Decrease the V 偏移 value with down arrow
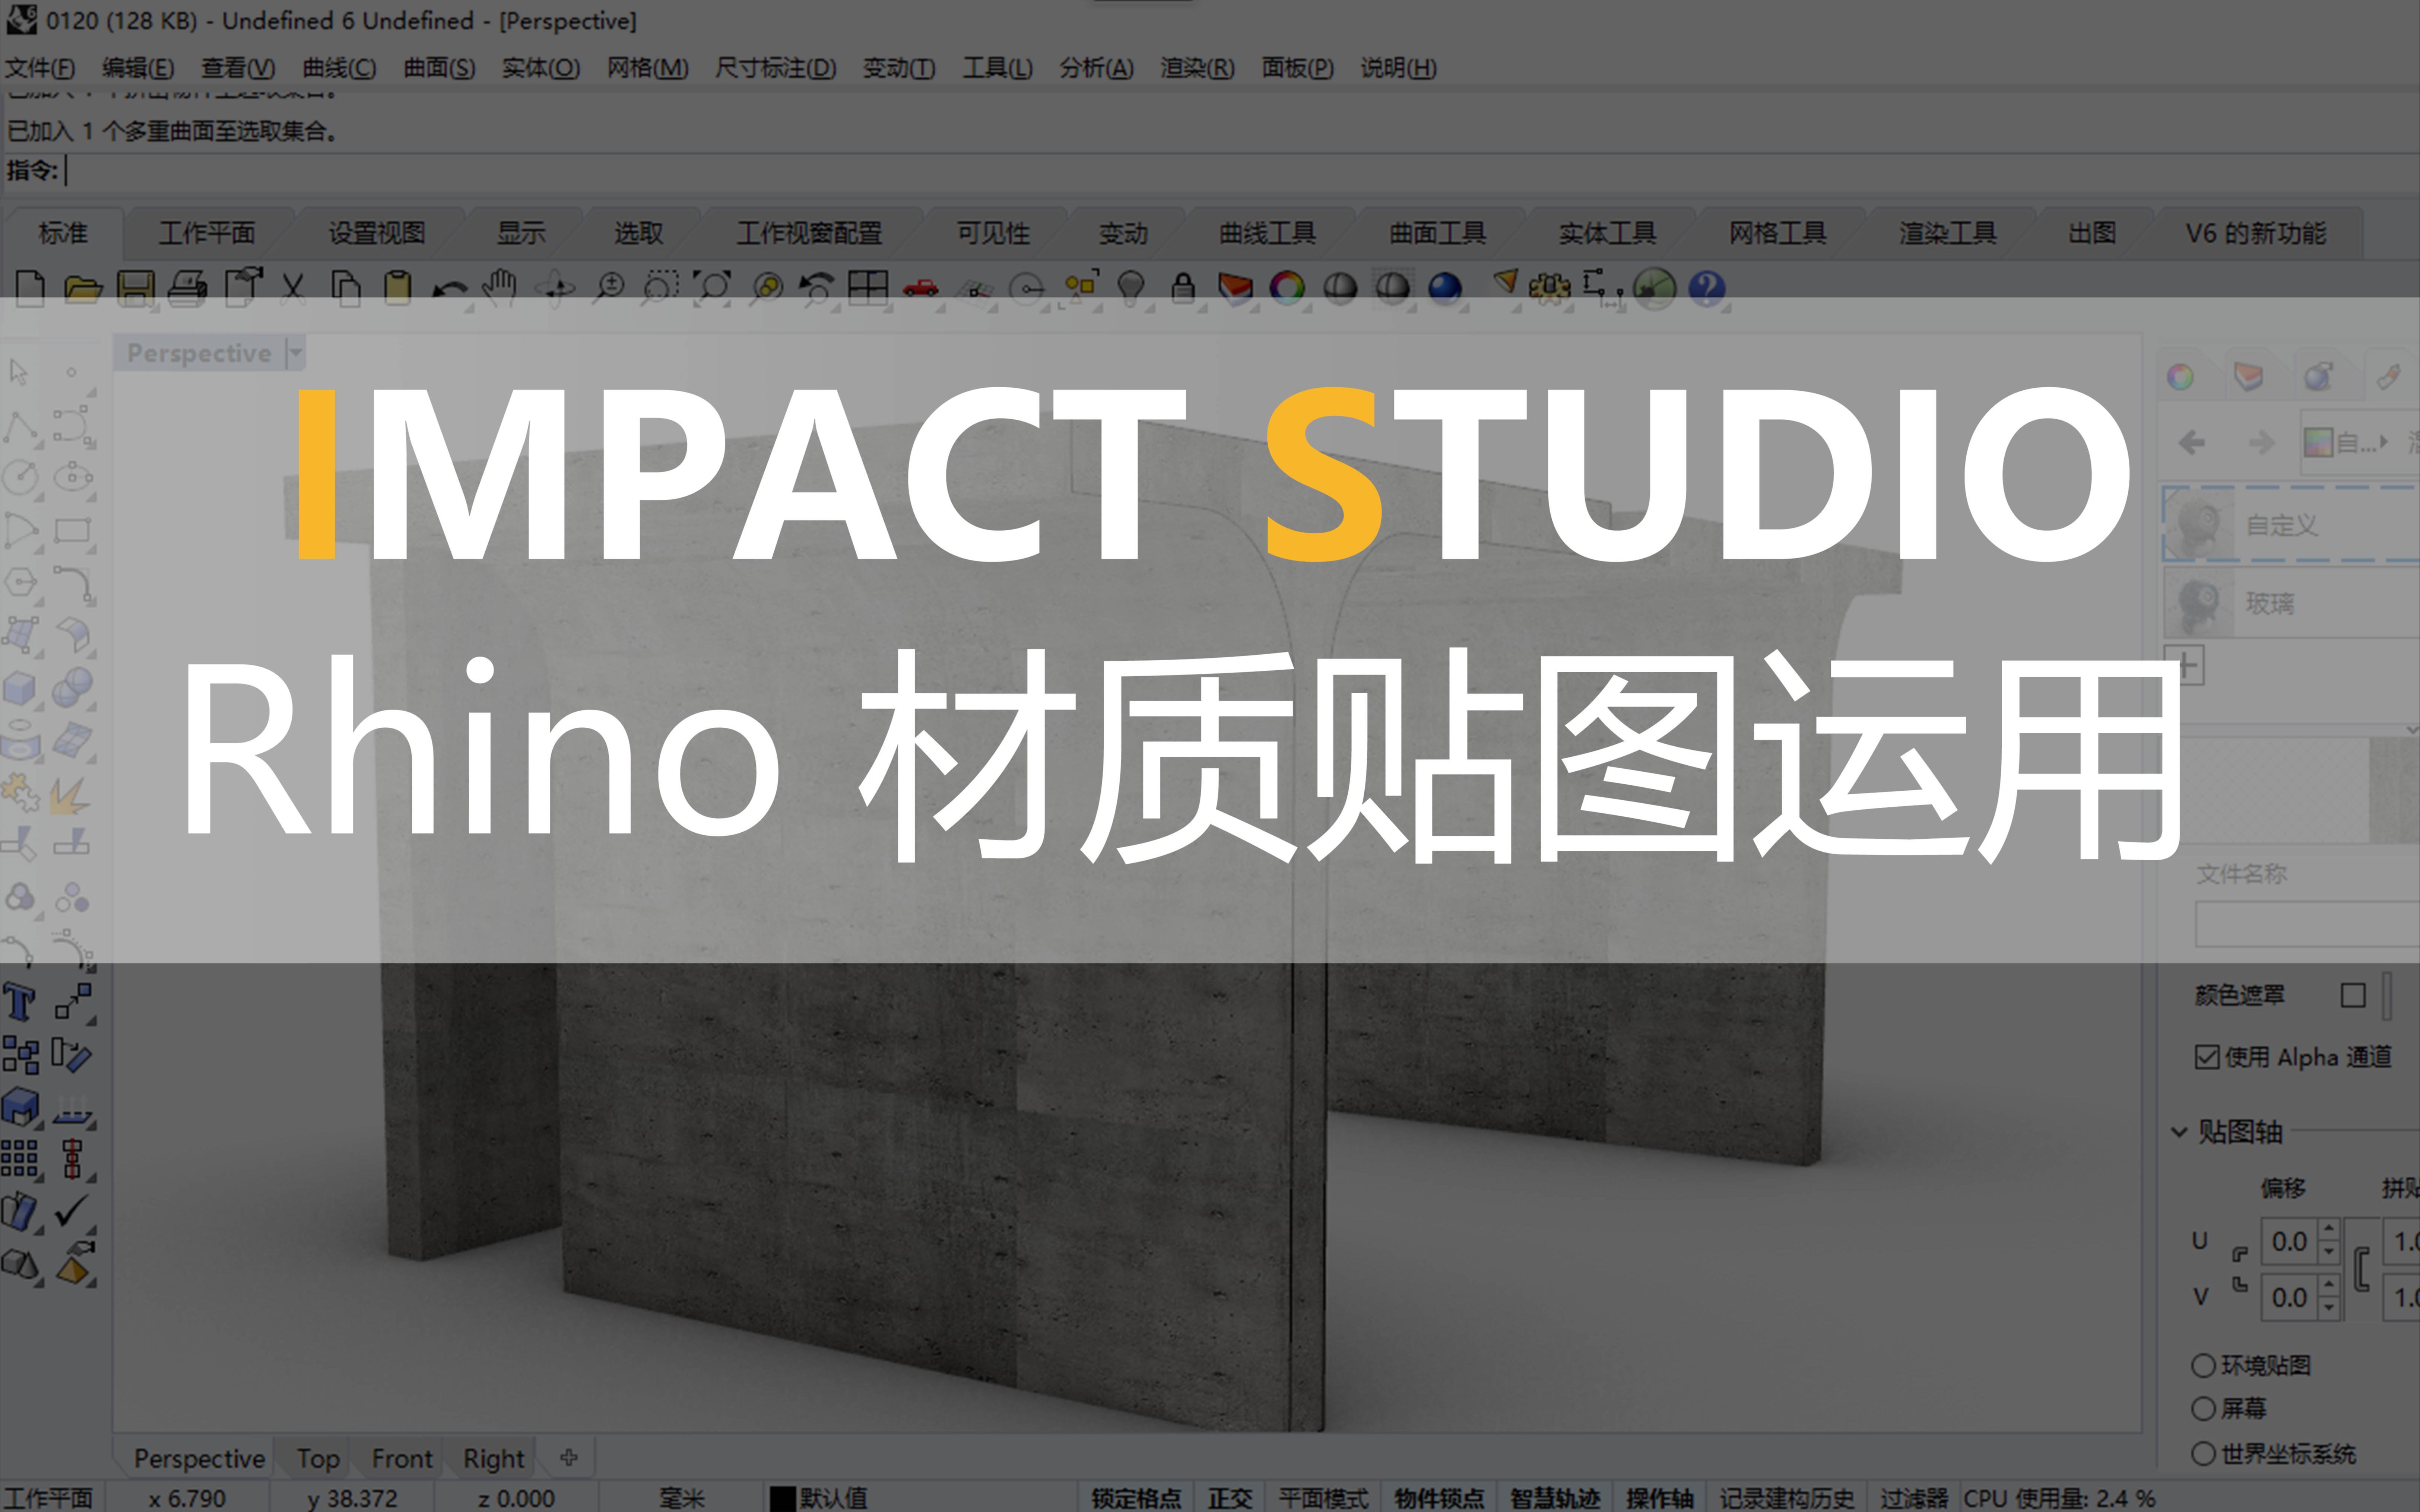 [x=2329, y=1308]
